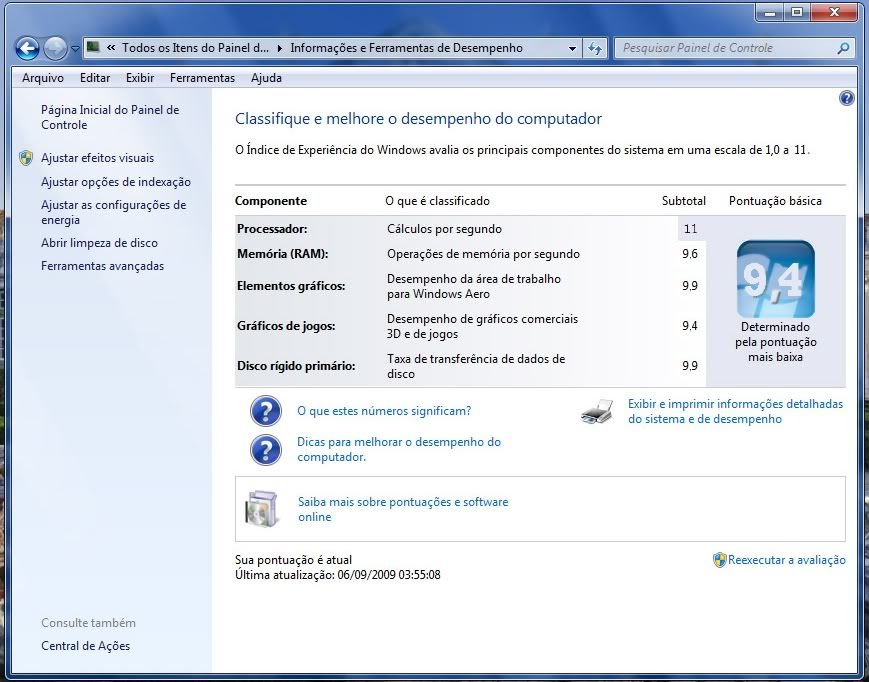869x682 pixels.
Task: Expand breadcrumb arrow after Todos os Itens
Action: click(279, 48)
